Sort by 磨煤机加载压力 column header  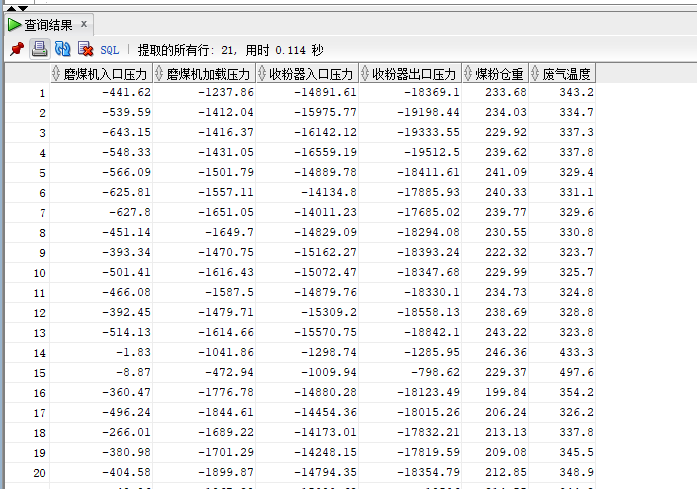tap(204, 73)
